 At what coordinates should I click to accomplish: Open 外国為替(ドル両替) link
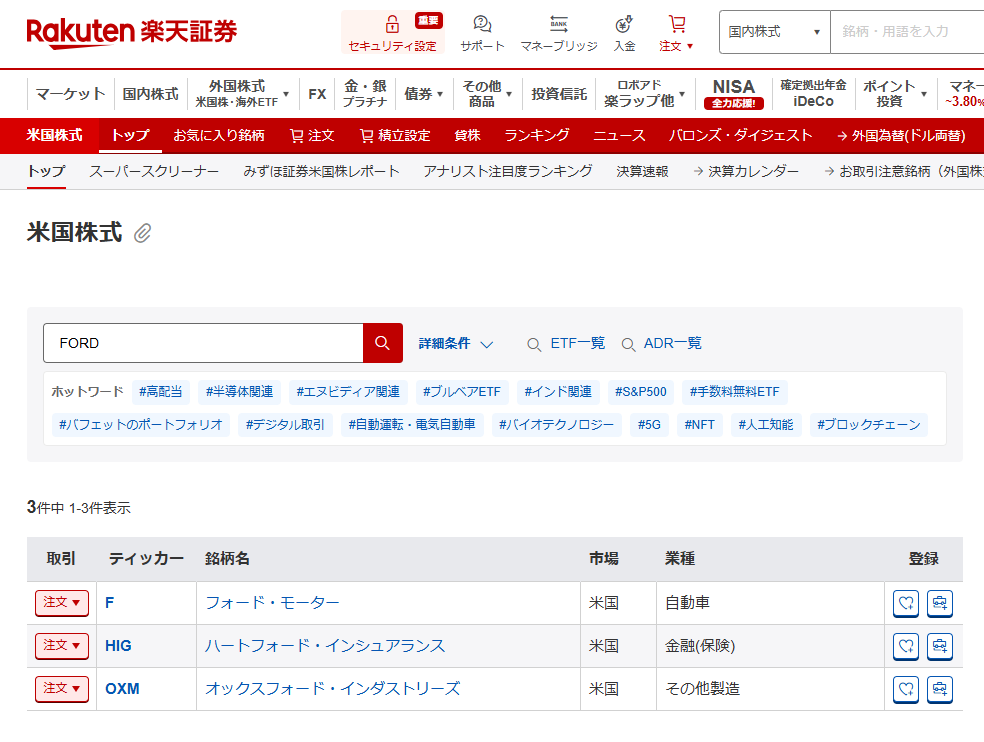click(901, 136)
